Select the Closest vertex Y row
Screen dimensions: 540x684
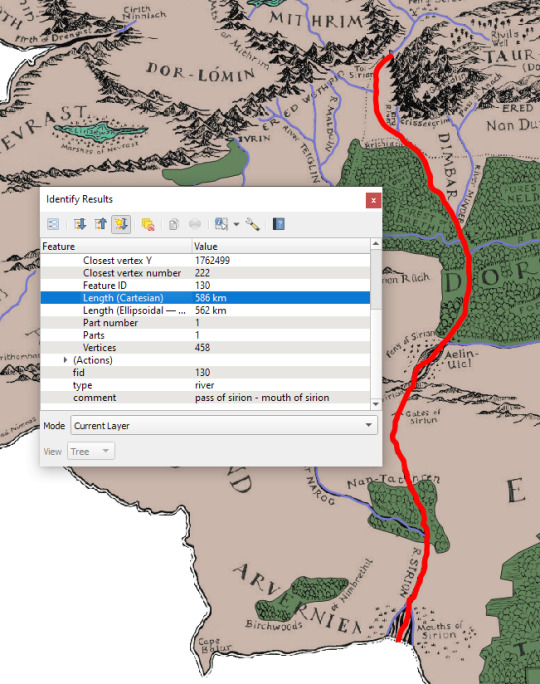coord(205,260)
